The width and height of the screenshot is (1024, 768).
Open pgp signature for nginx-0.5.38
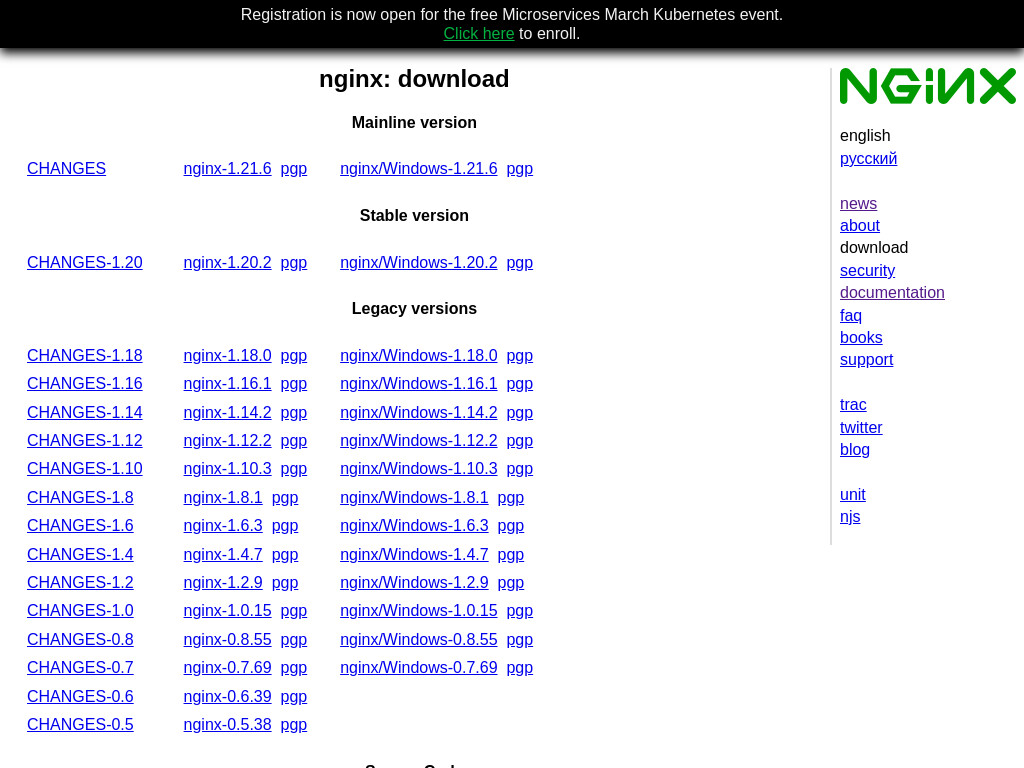point(293,724)
